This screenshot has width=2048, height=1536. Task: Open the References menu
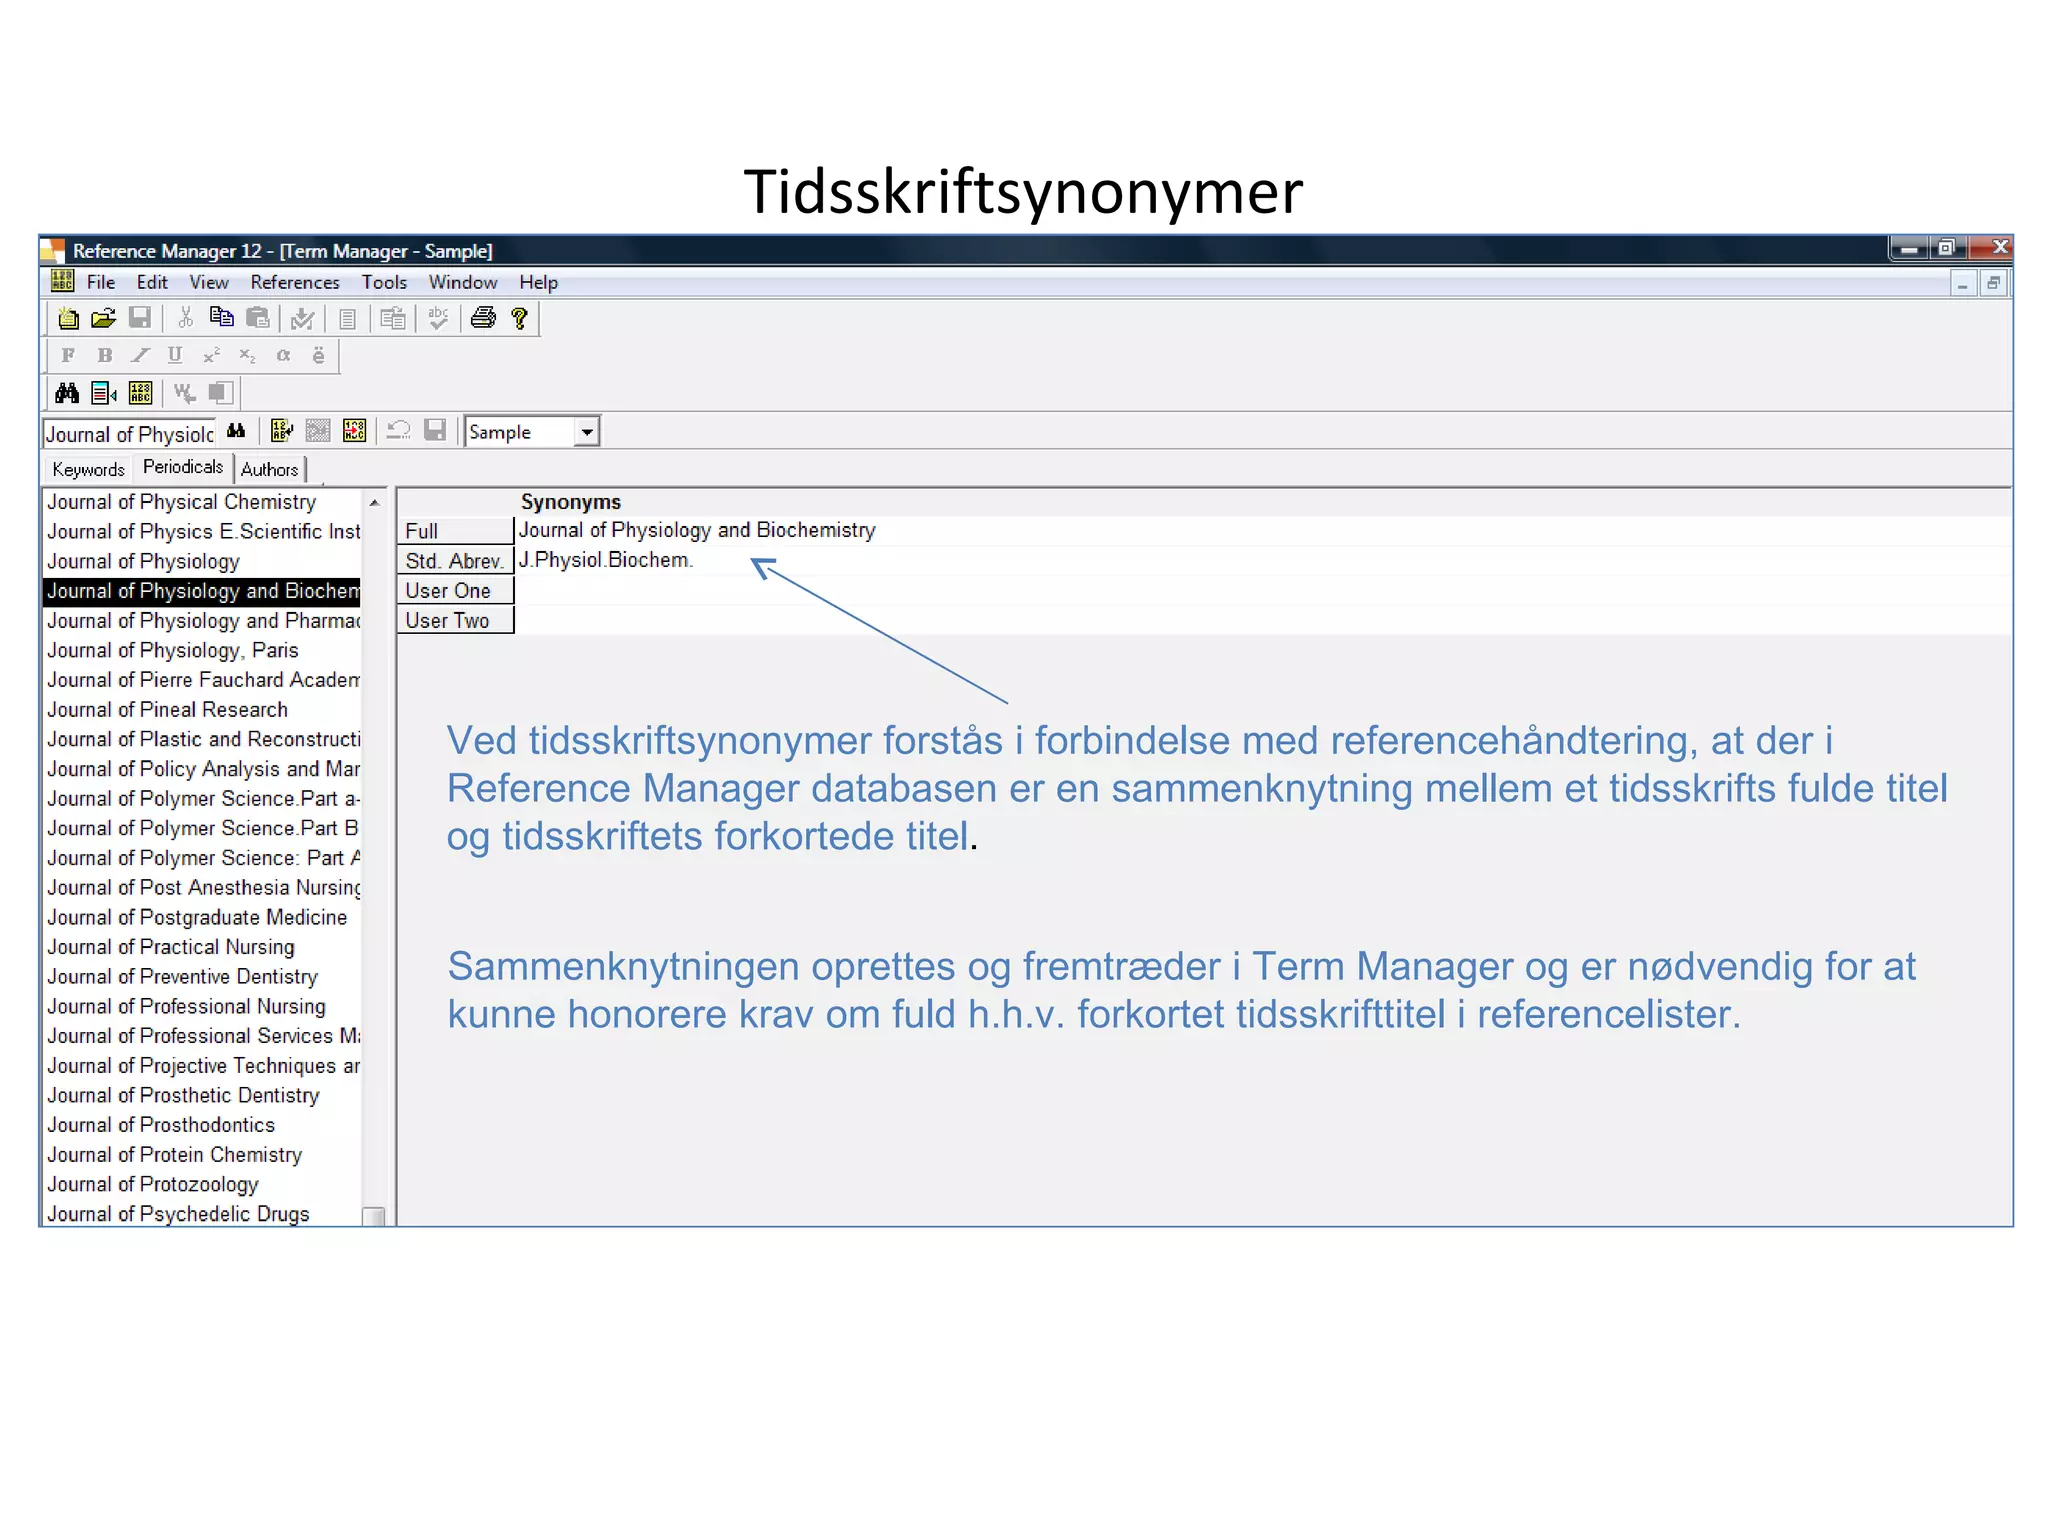click(294, 282)
